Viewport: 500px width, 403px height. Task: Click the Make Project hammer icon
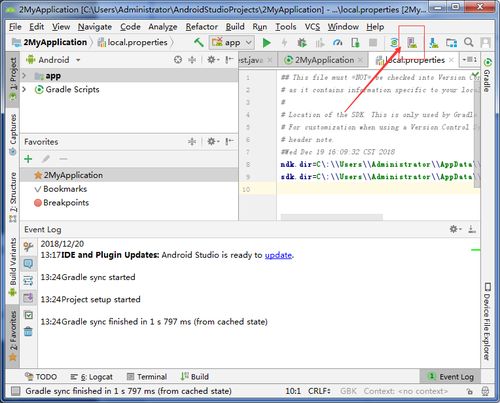pyautogui.click(x=199, y=42)
